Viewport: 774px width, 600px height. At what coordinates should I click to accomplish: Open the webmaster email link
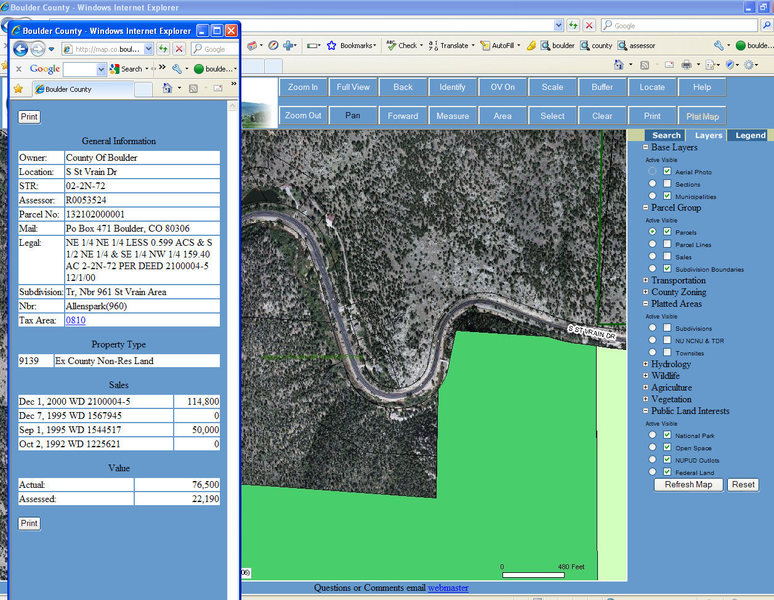tap(448, 588)
